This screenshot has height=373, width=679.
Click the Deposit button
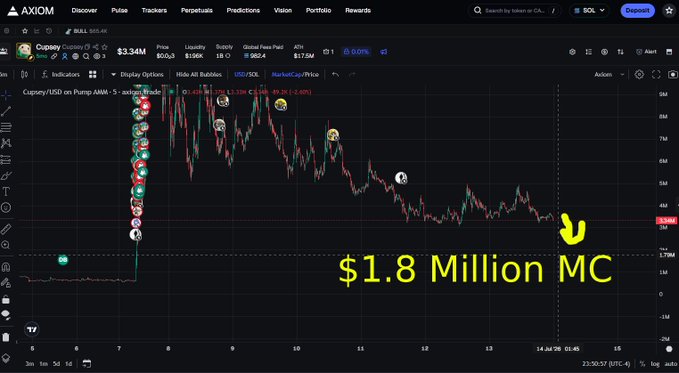click(637, 10)
